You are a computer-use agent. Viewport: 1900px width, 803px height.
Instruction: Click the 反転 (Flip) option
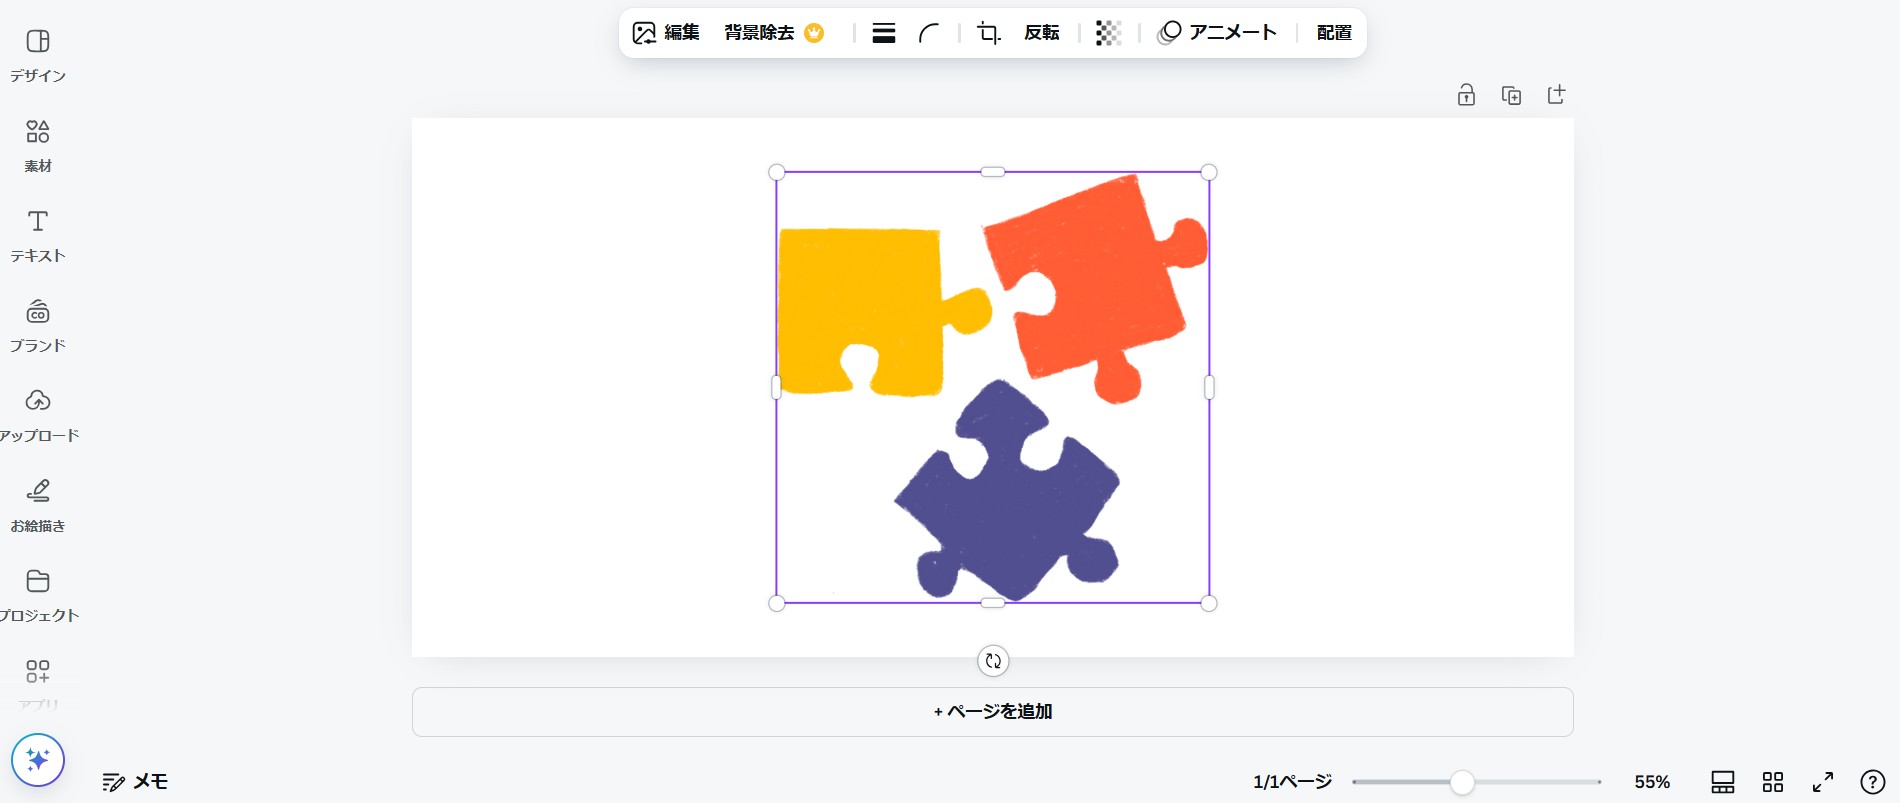(1041, 33)
